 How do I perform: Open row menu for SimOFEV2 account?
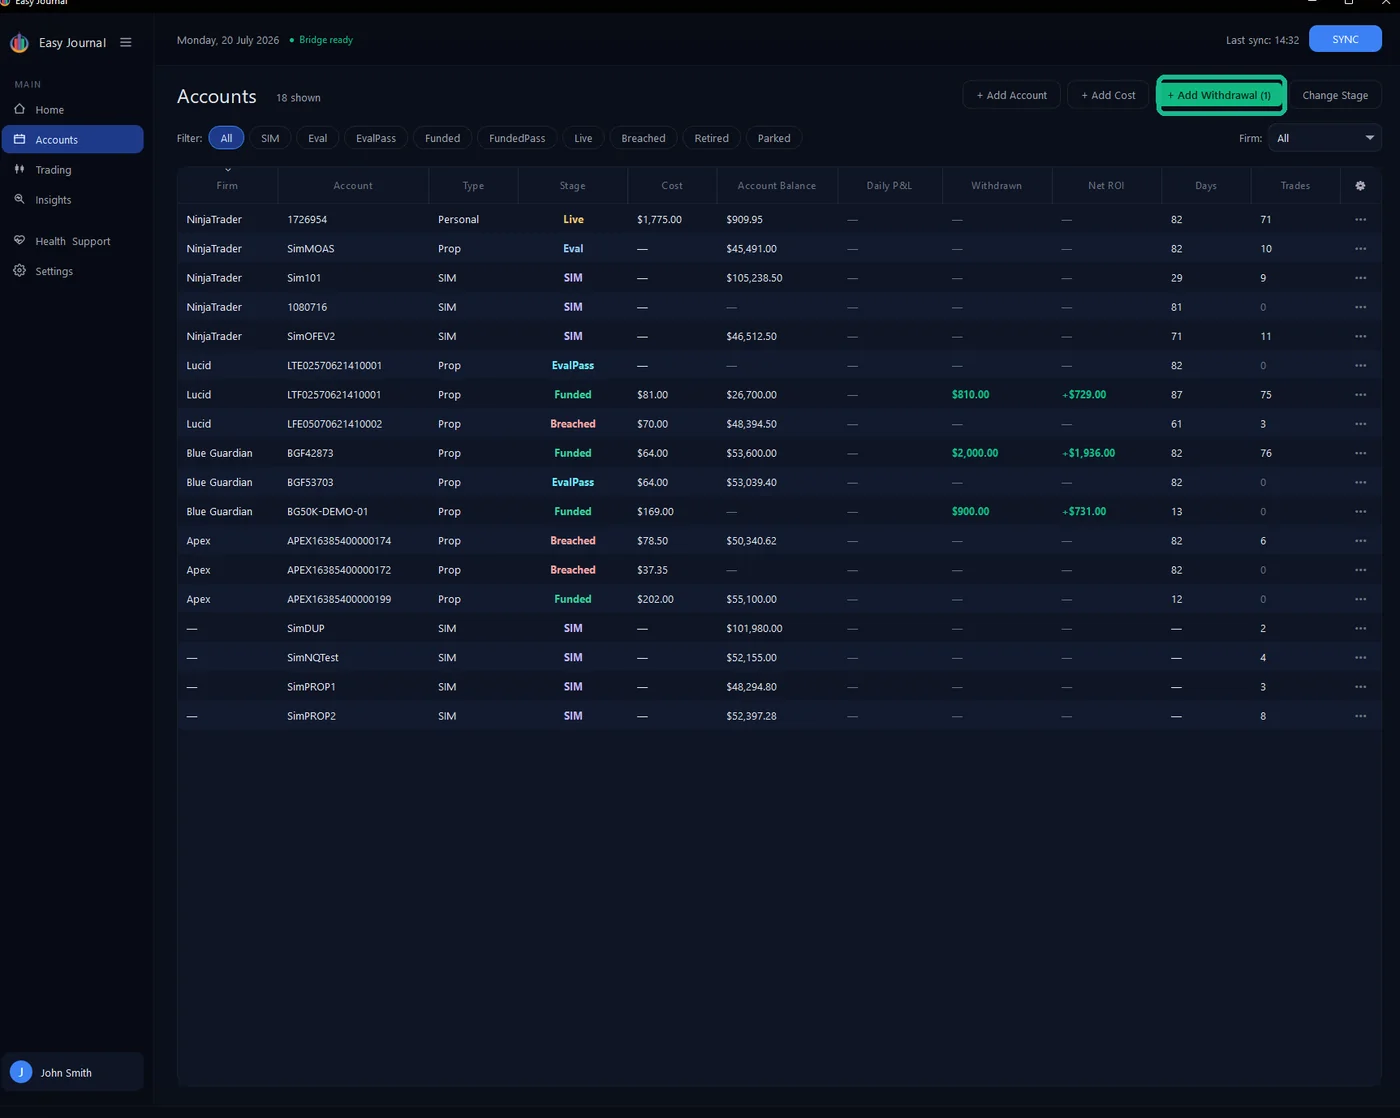tap(1360, 336)
